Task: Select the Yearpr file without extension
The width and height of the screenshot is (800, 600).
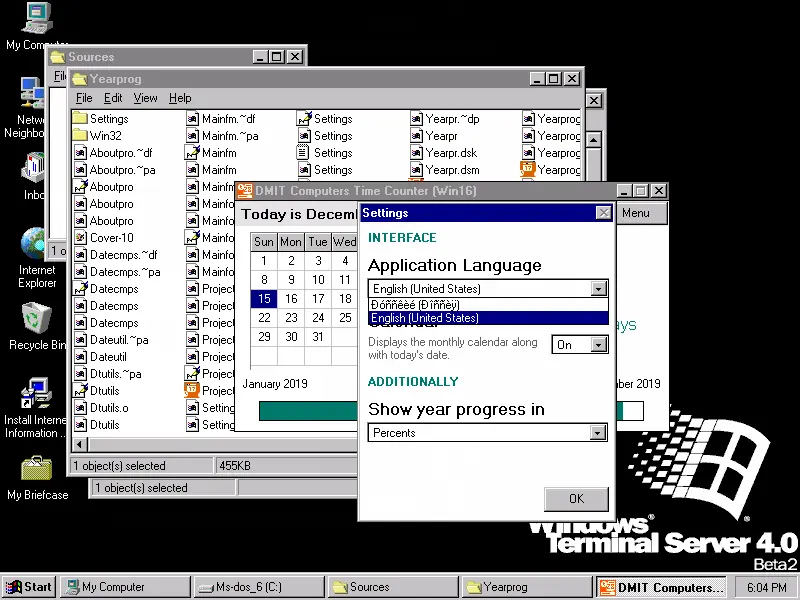Action: 434,136
